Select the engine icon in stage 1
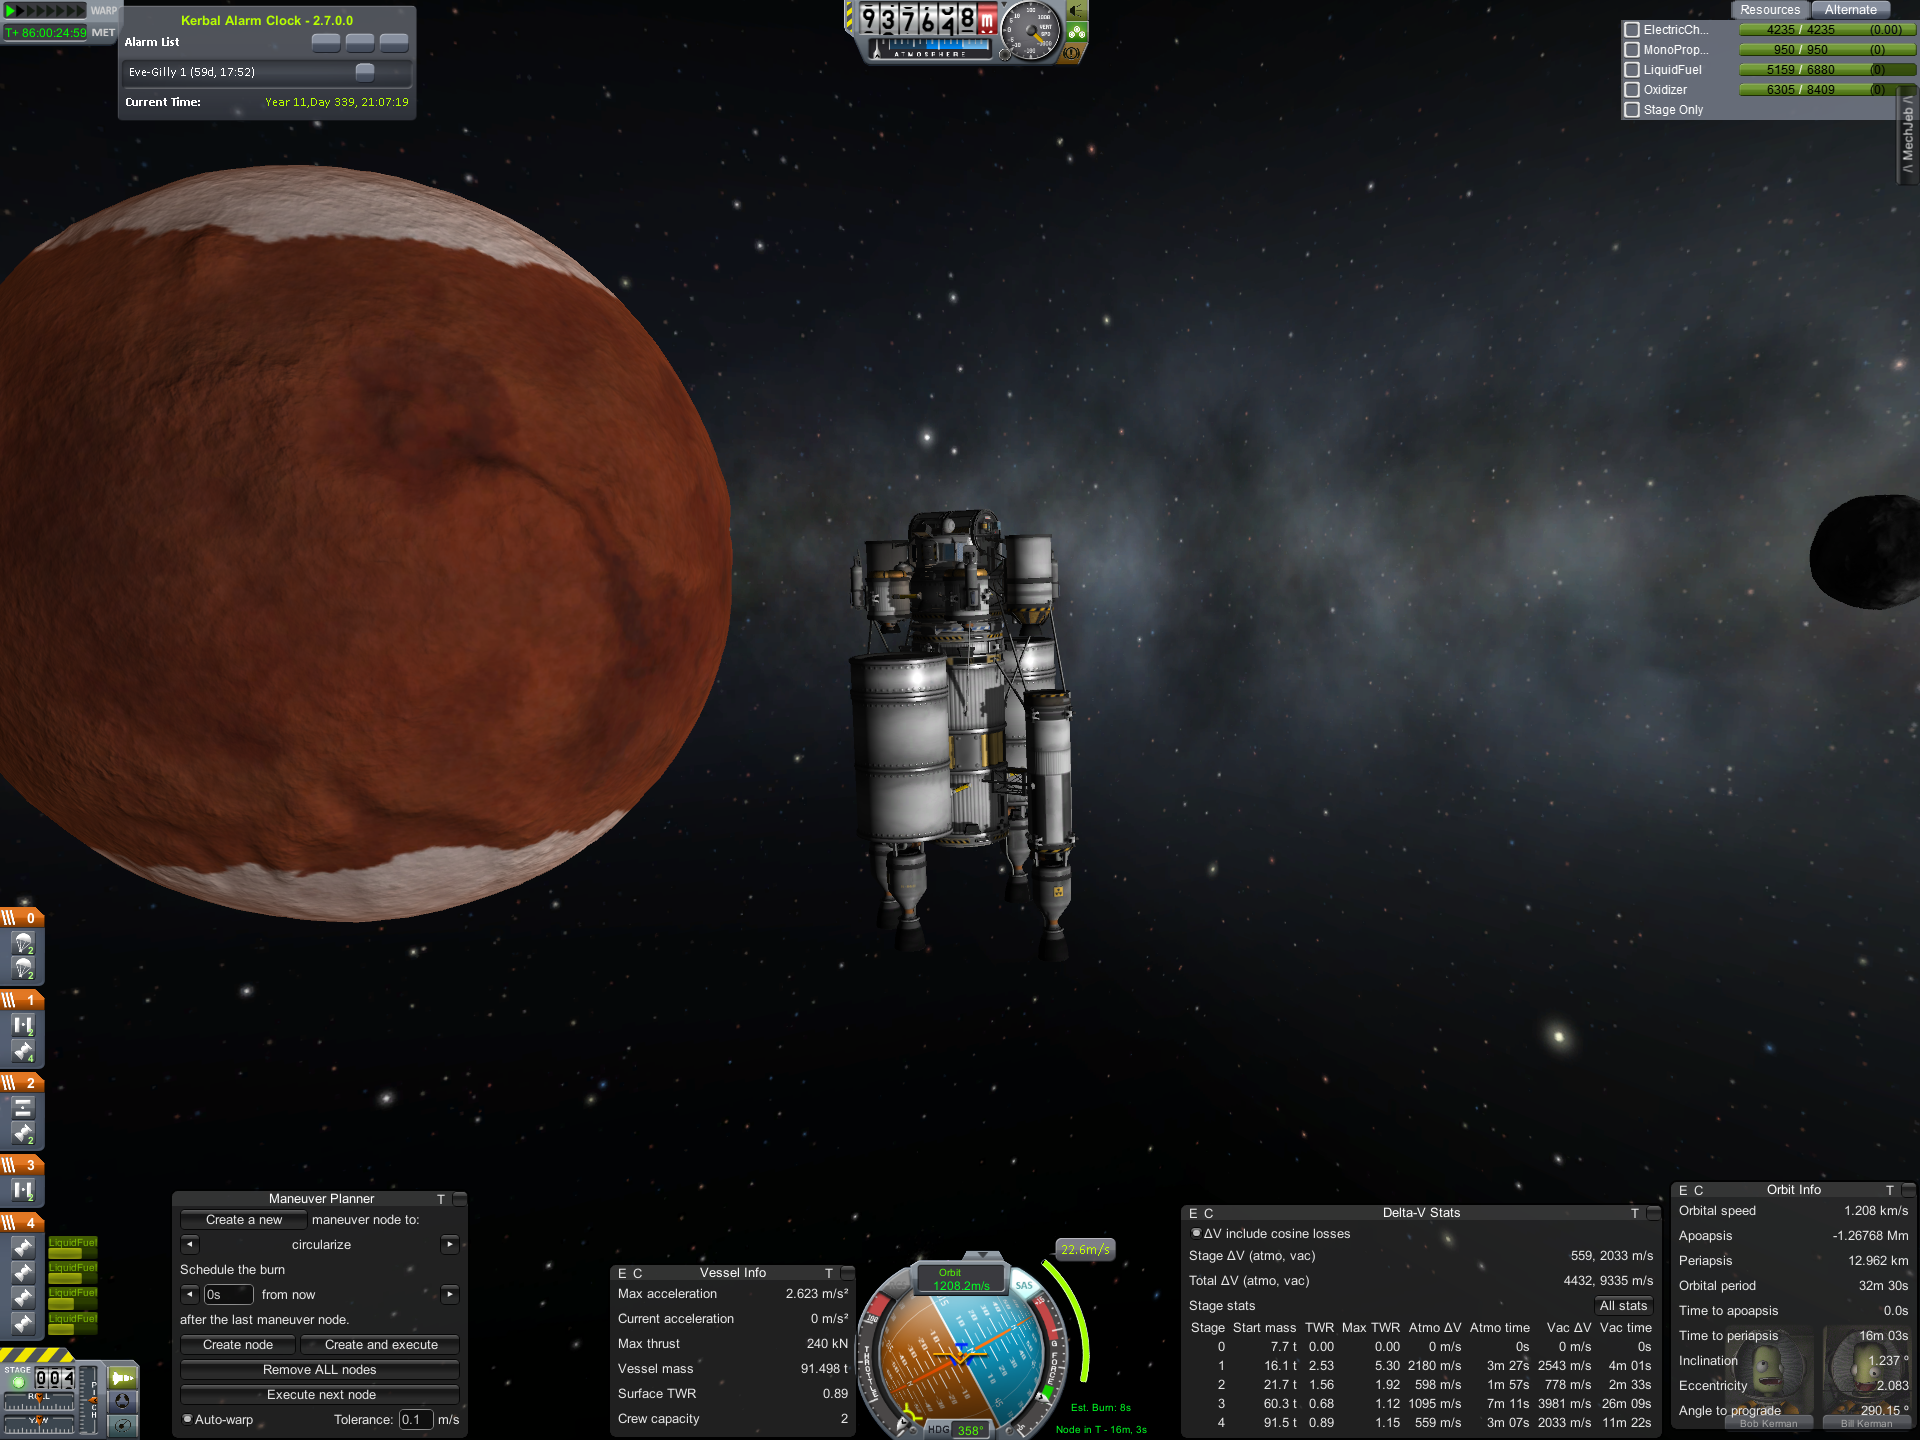 22,1051
